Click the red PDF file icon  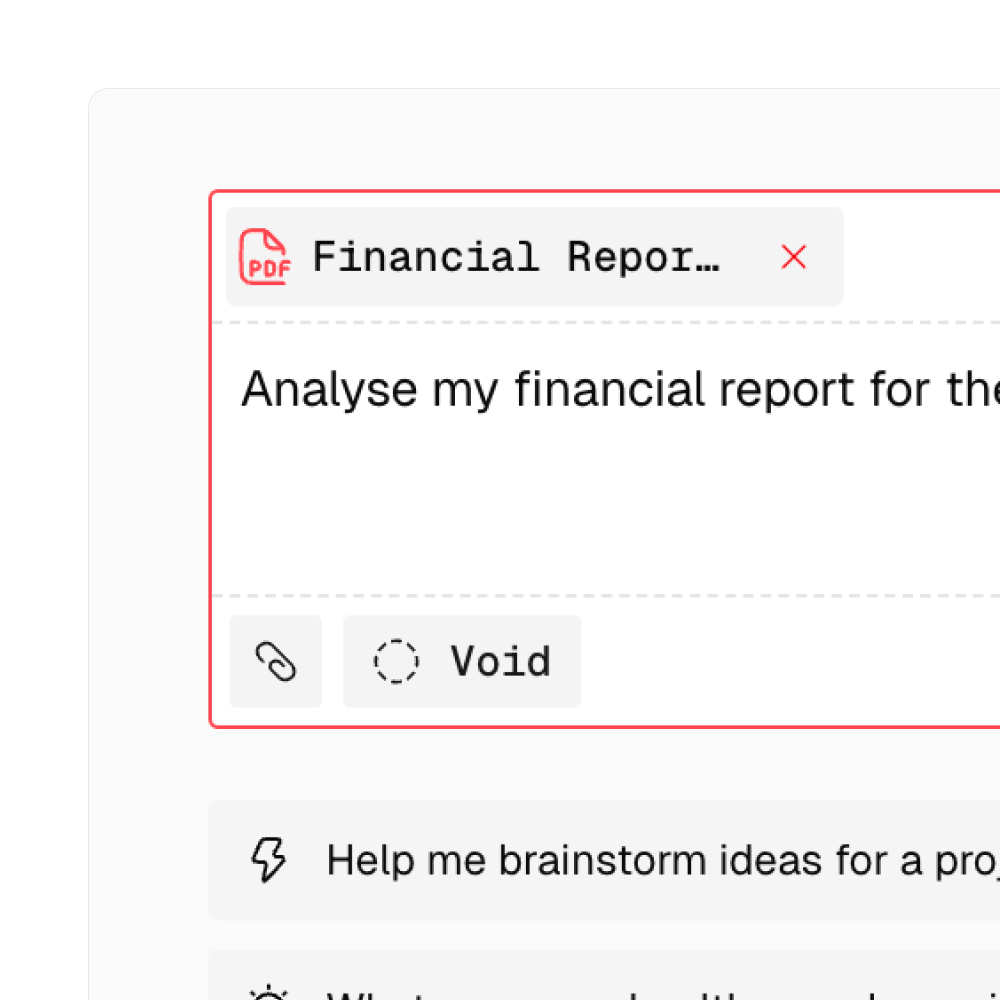pyautogui.click(x=264, y=257)
